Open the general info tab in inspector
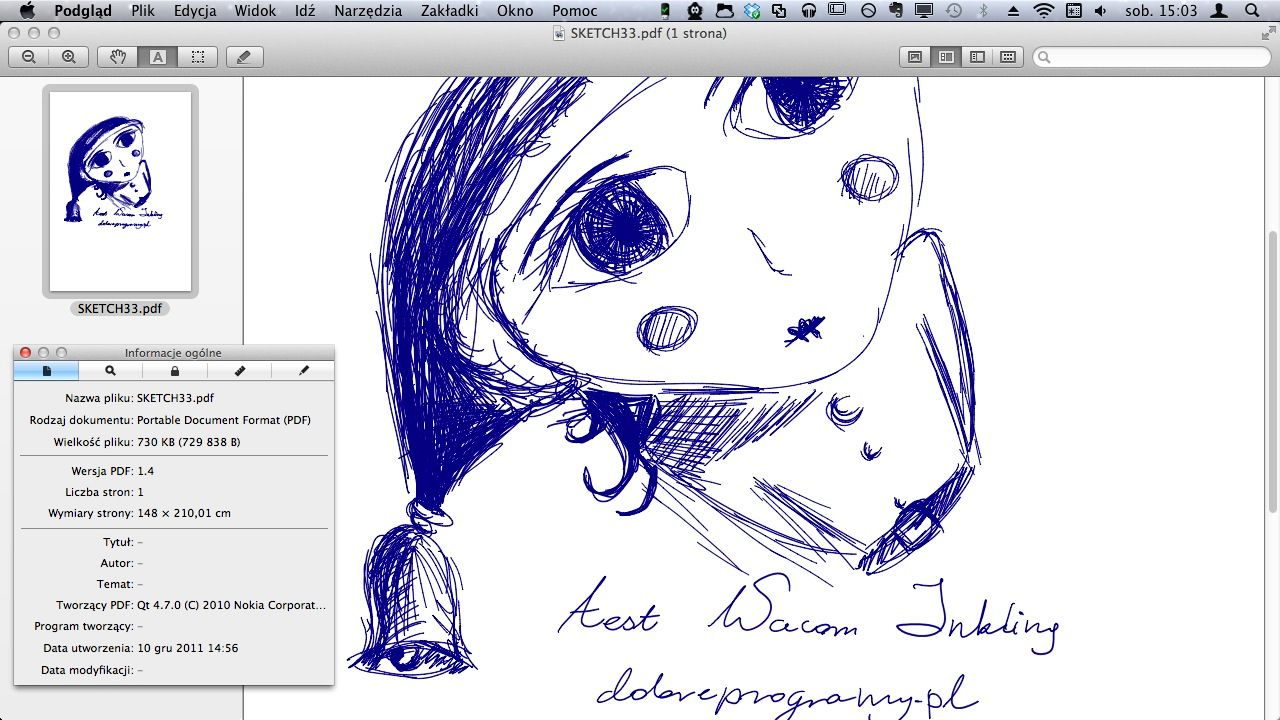This screenshot has width=1280, height=720. 46,371
